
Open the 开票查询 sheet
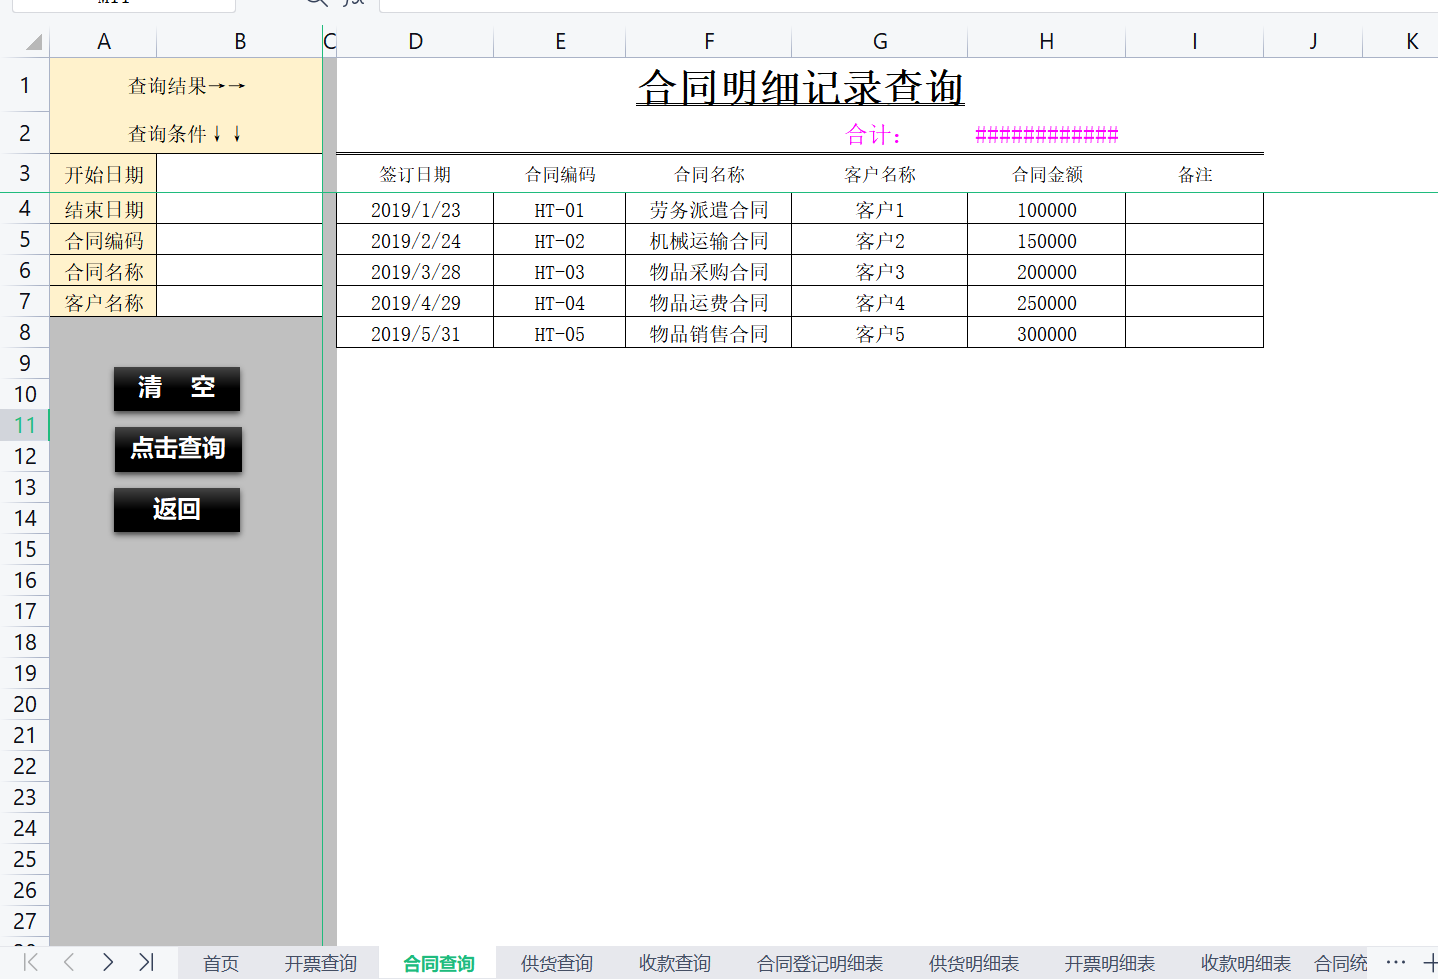(320, 963)
